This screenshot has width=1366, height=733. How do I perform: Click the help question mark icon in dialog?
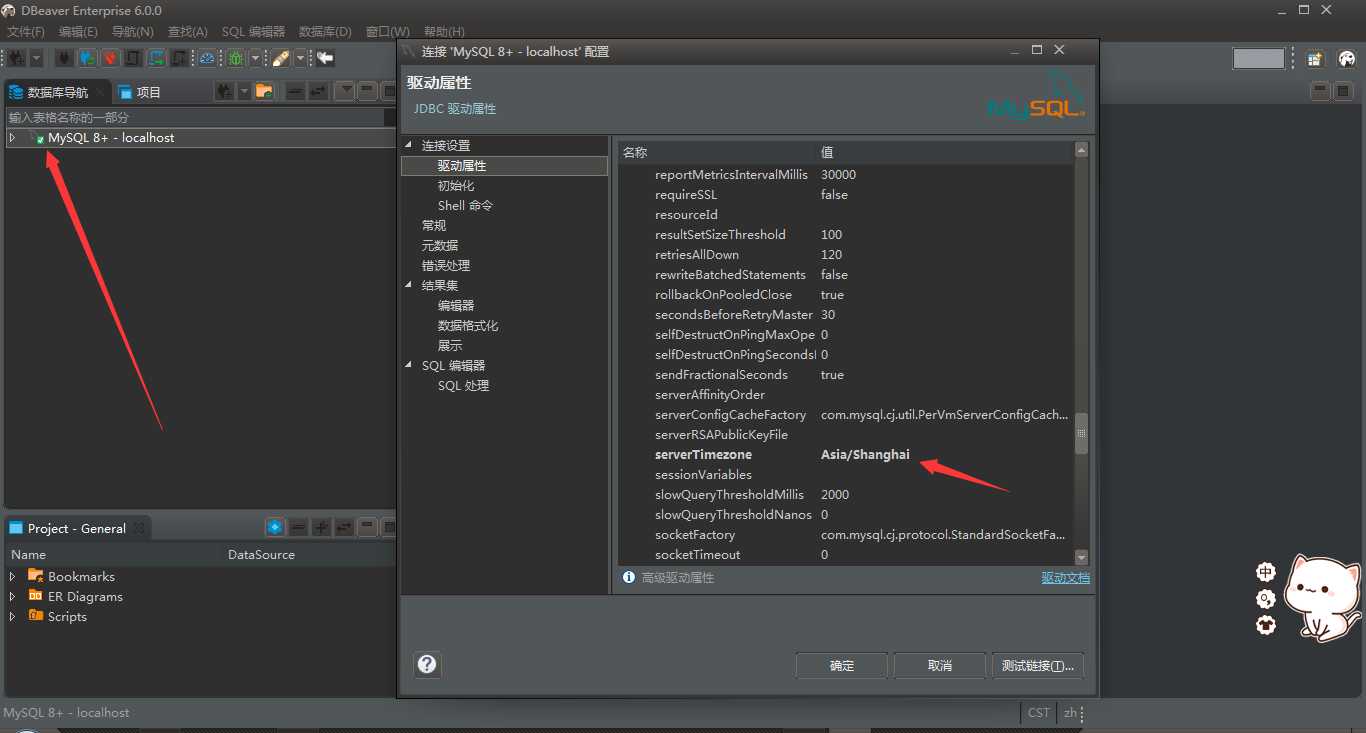pos(427,664)
